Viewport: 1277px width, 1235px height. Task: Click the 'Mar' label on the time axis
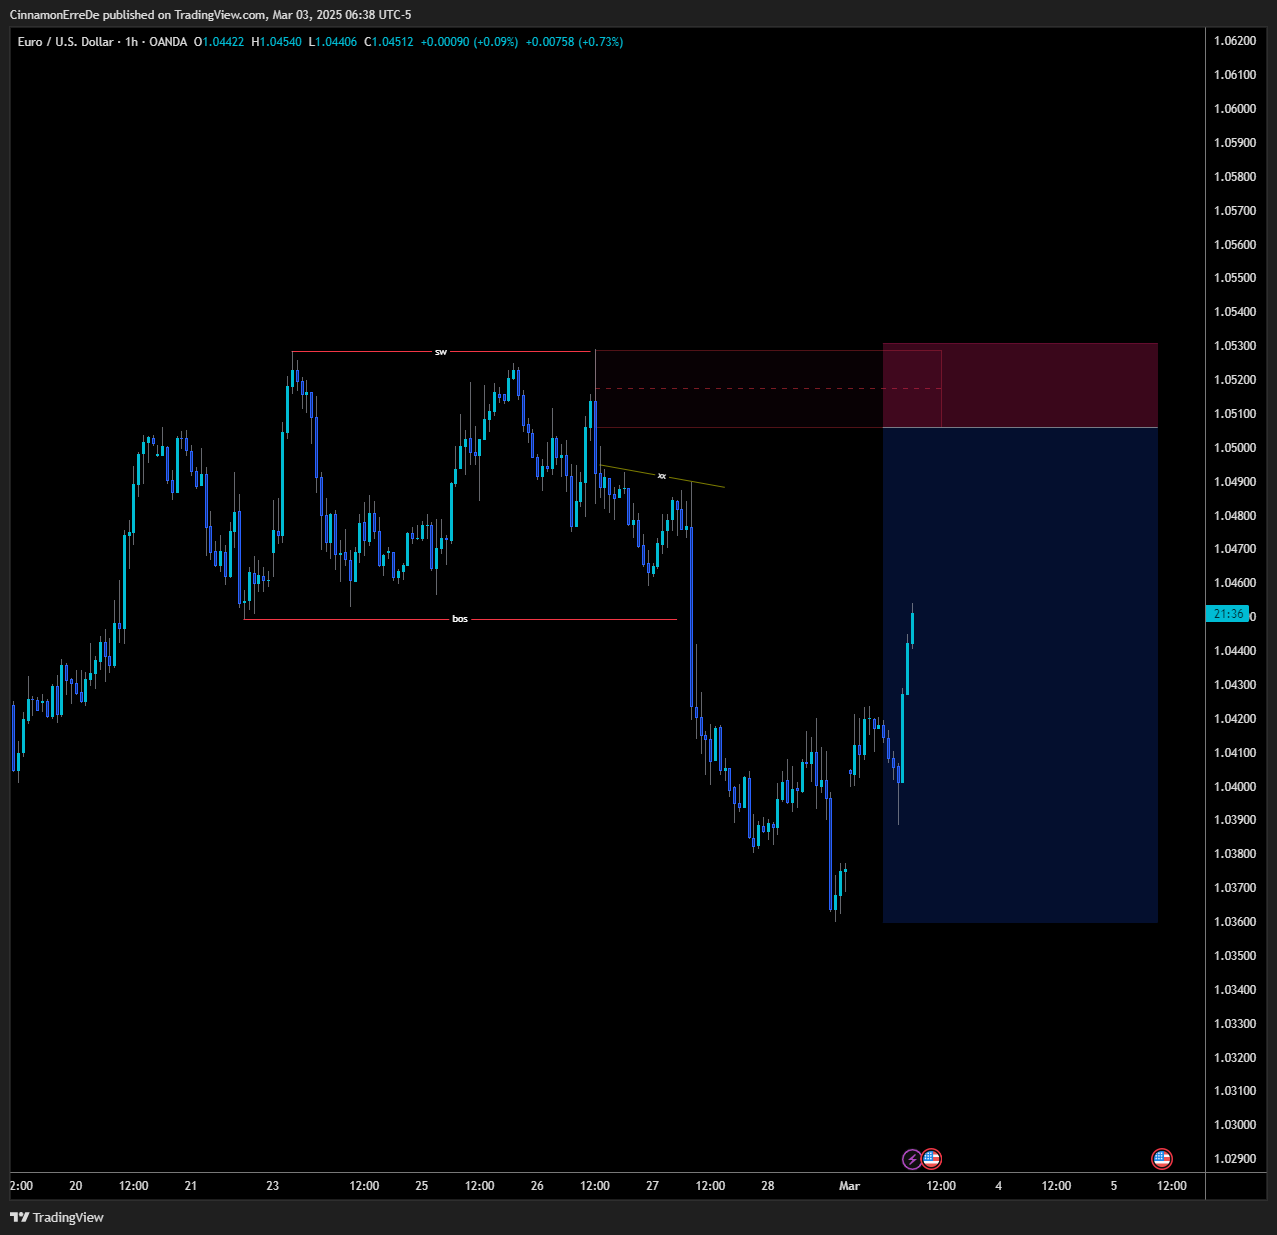click(849, 1186)
